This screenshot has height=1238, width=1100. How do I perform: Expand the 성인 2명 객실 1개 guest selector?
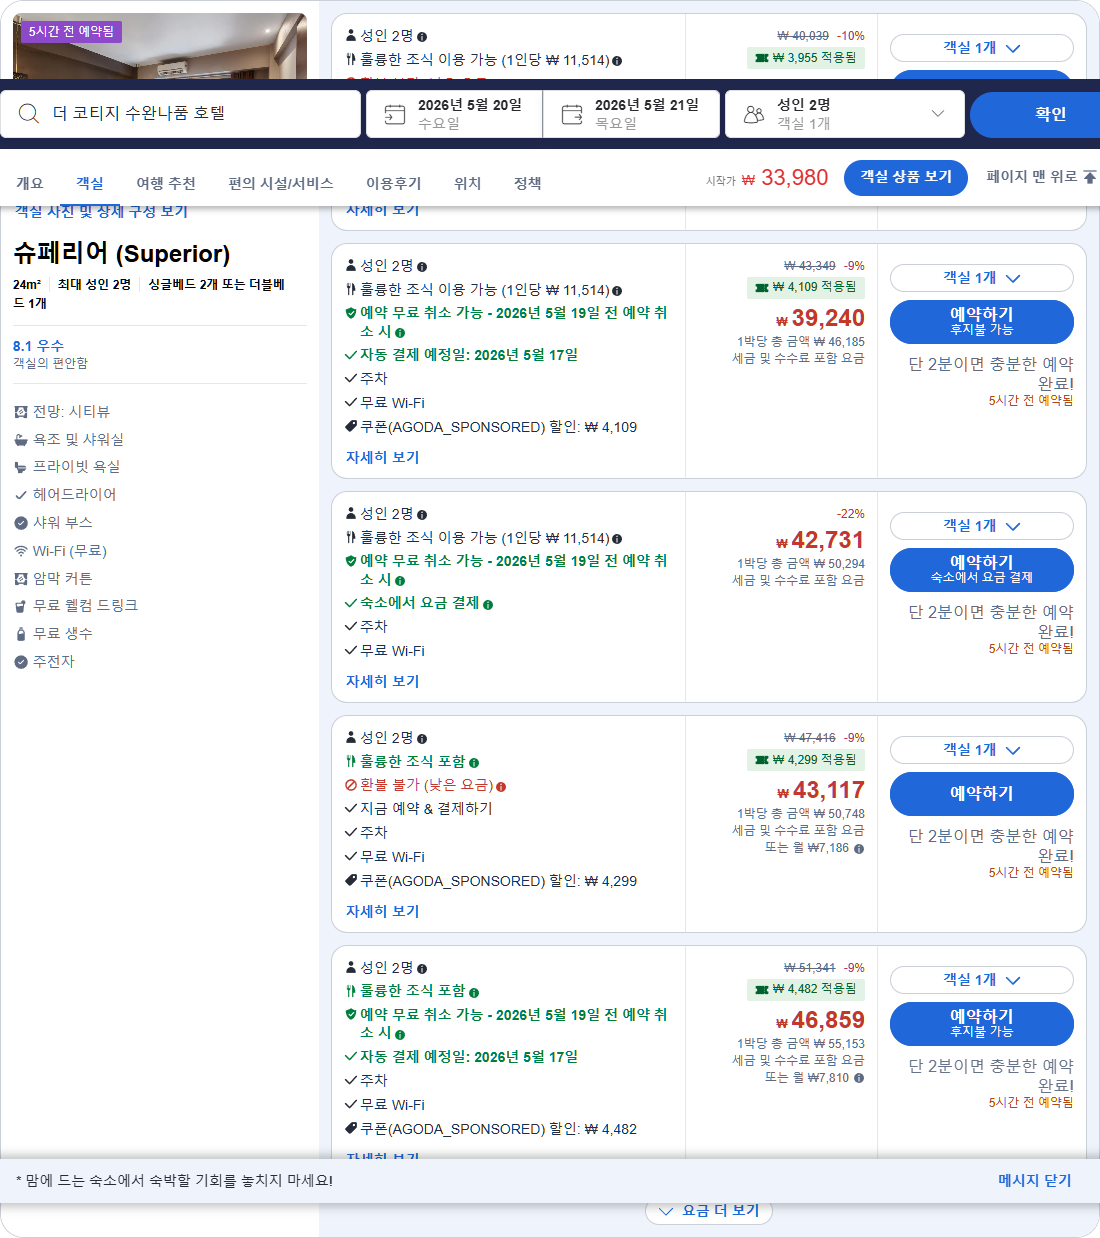click(845, 114)
